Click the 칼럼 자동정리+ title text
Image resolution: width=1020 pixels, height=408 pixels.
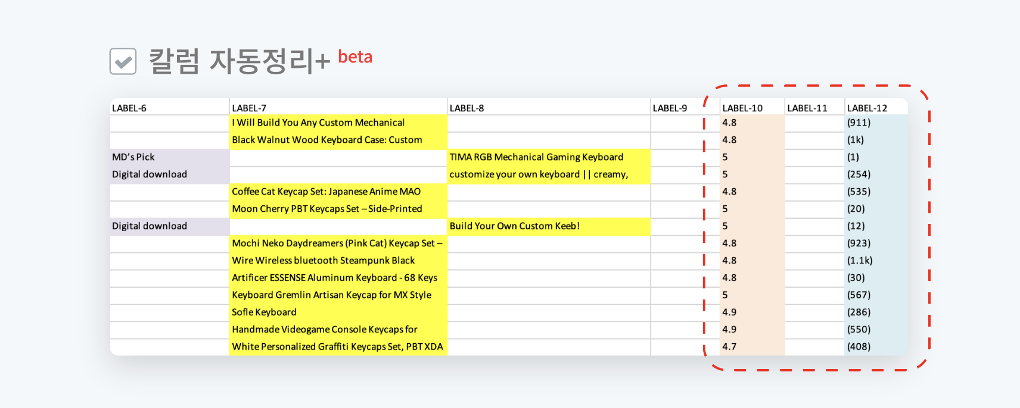pos(239,61)
